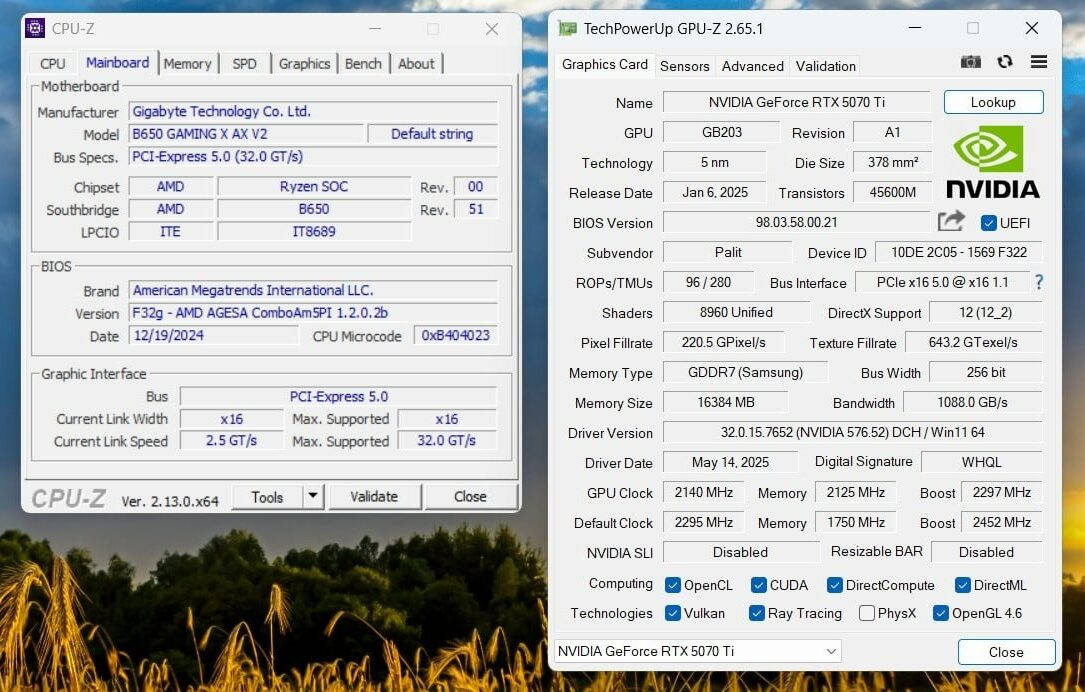Open the SPD tab in CPU-Z
1085x692 pixels.
(x=244, y=64)
